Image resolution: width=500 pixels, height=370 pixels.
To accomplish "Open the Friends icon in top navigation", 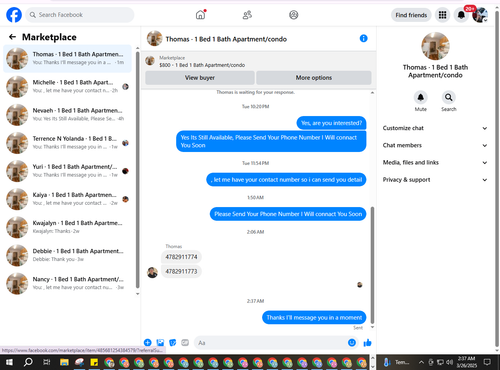I will 247,15.
